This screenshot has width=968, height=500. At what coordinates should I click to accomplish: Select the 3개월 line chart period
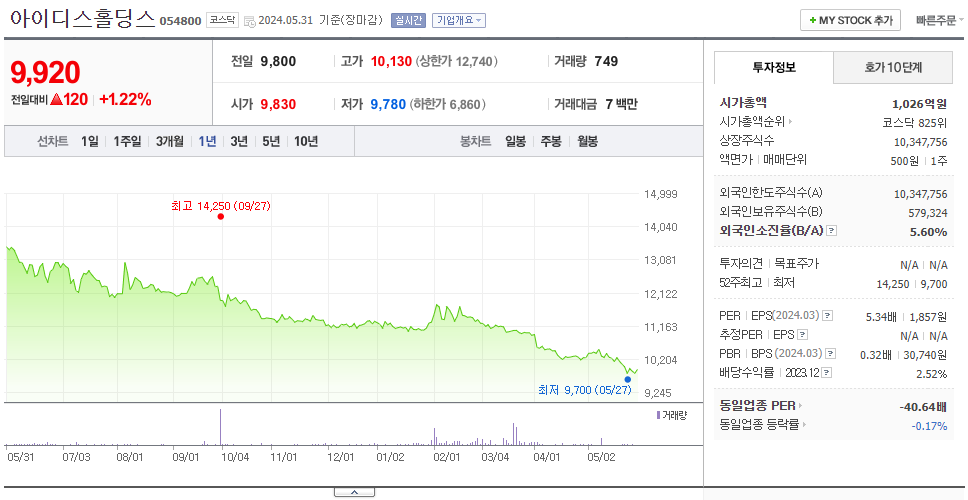(170, 141)
